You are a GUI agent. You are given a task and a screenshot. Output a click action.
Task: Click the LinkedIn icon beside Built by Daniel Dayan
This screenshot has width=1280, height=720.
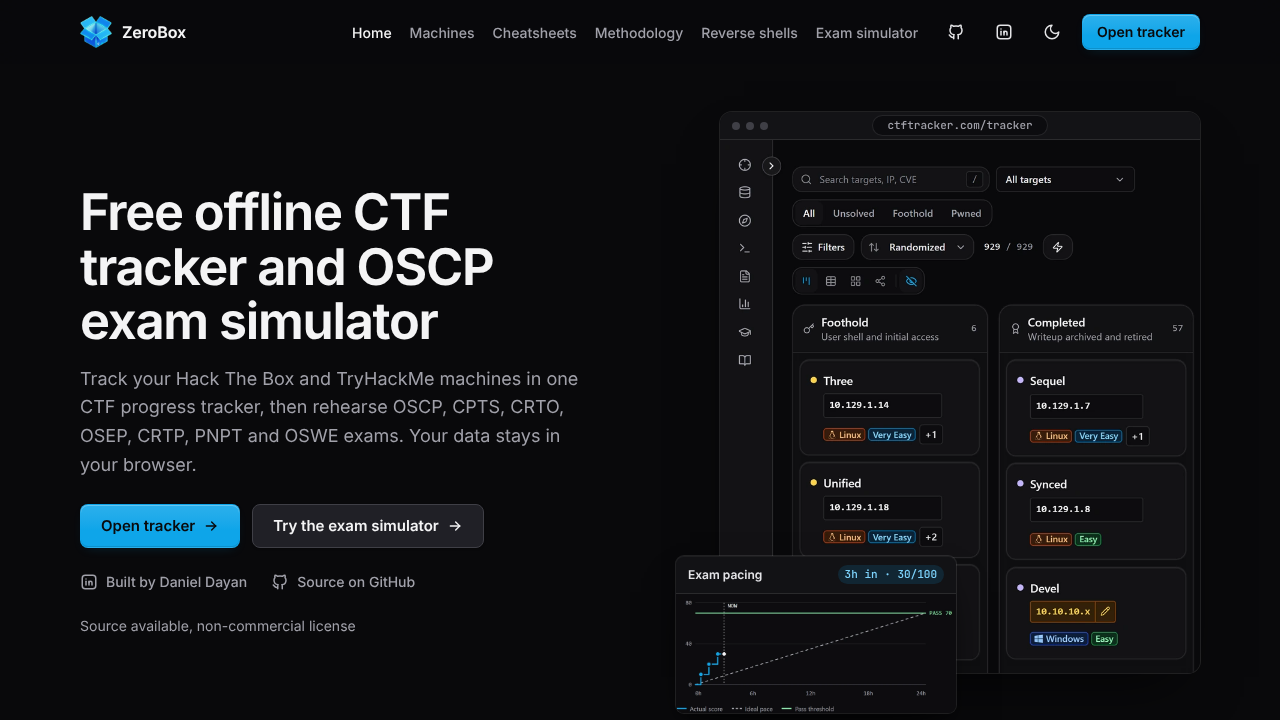89,582
